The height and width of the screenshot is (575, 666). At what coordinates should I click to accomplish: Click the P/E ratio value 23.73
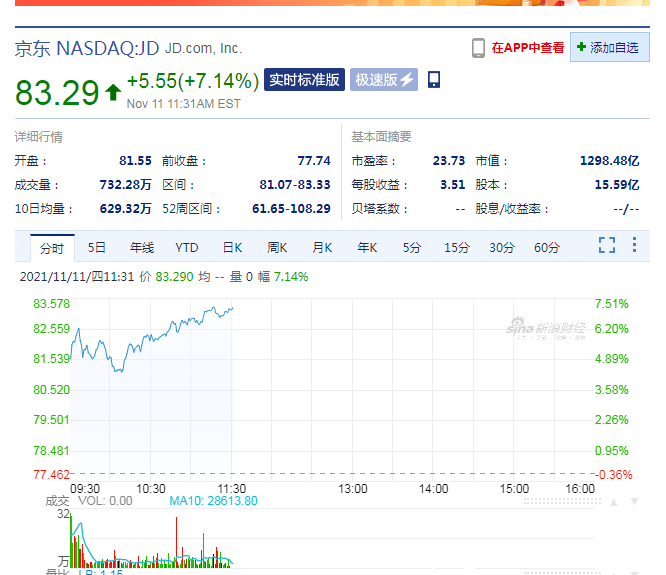click(449, 161)
